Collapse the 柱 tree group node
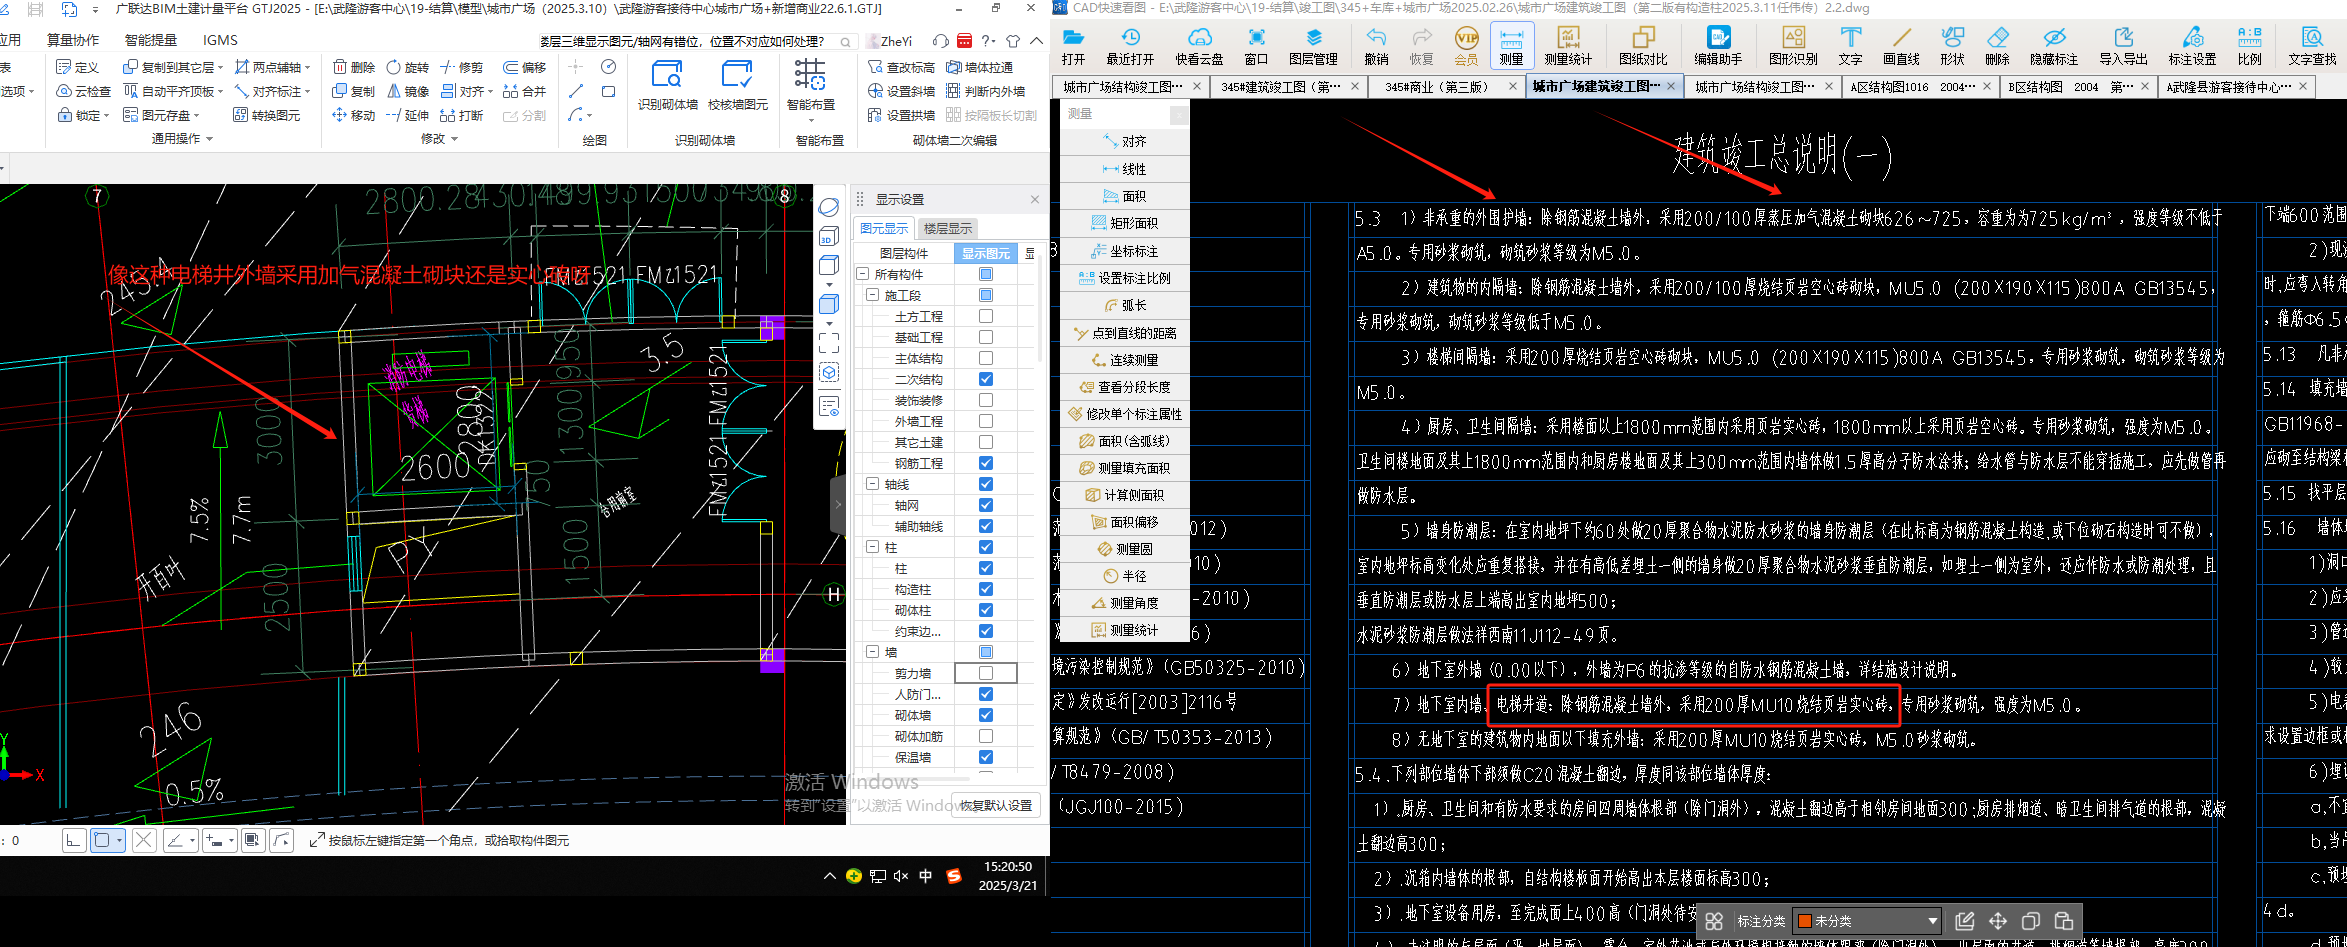The image size is (2347, 947). 873,547
